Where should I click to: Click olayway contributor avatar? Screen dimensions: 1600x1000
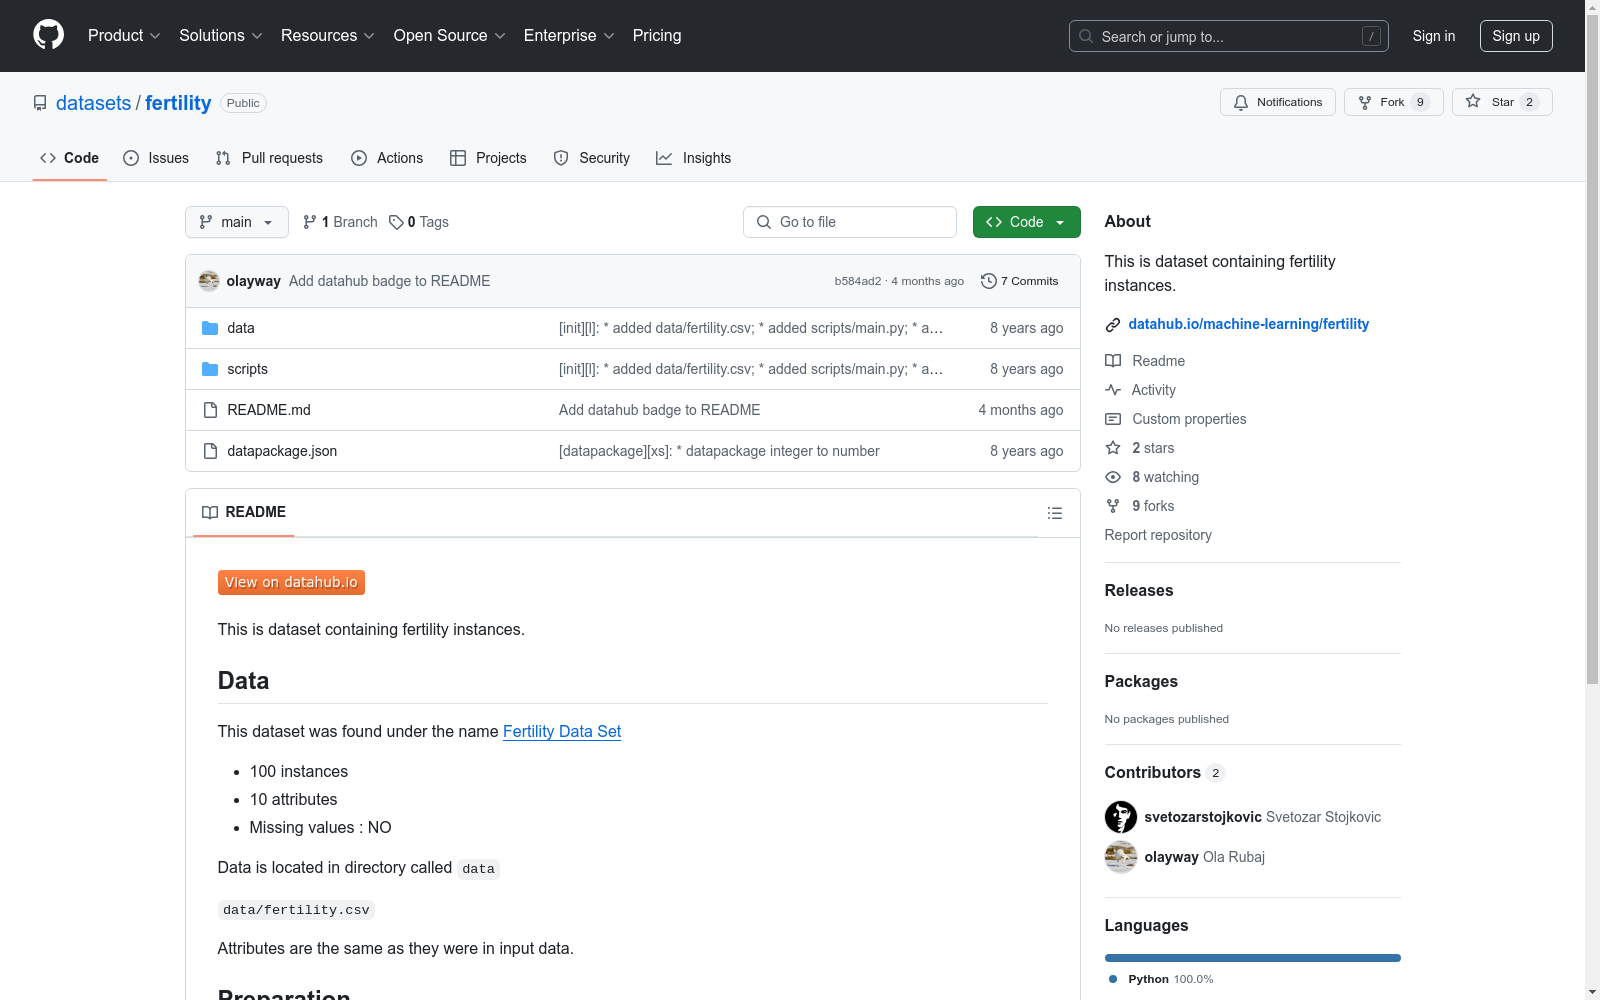pyautogui.click(x=1121, y=857)
